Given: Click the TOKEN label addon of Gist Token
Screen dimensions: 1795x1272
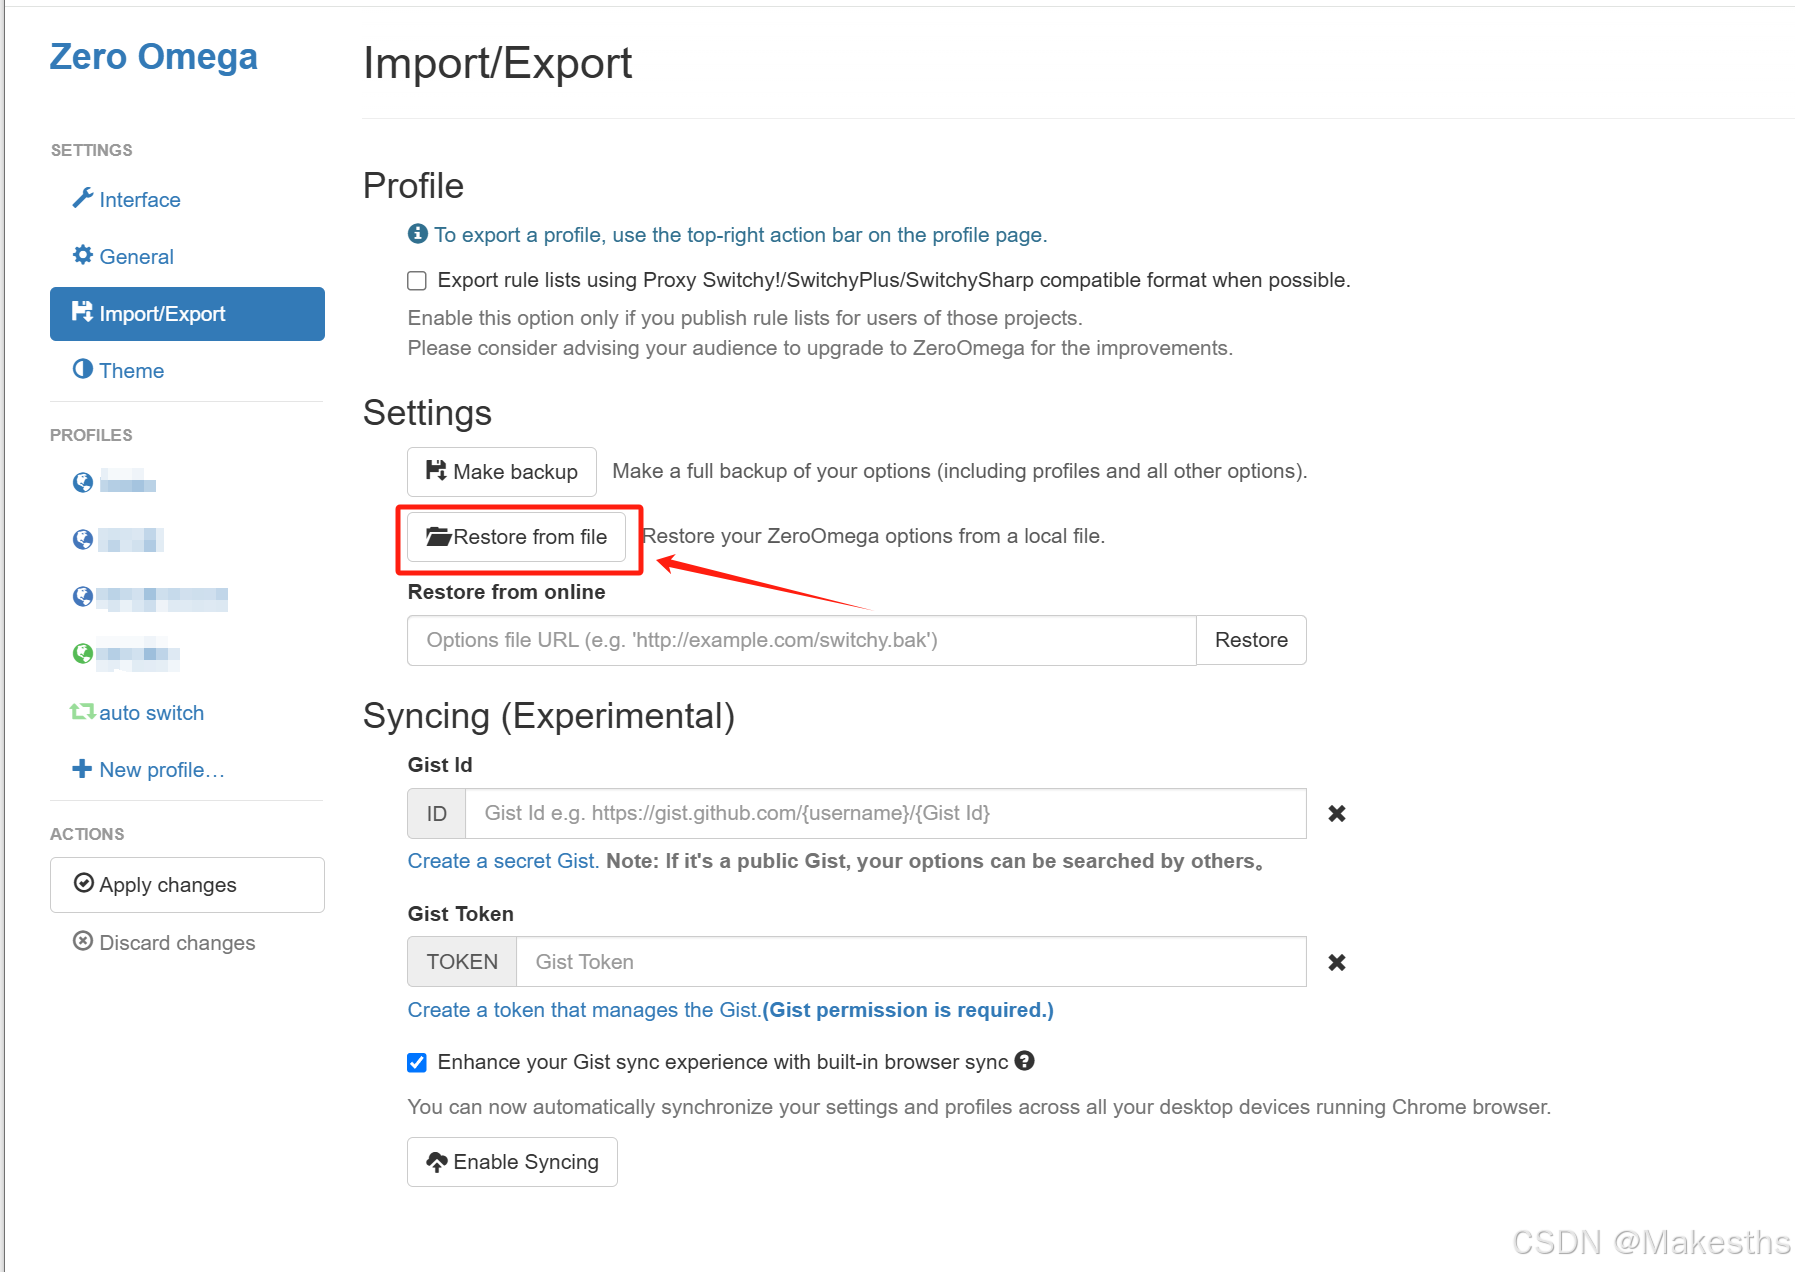Looking at the screenshot, I should tap(462, 962).
